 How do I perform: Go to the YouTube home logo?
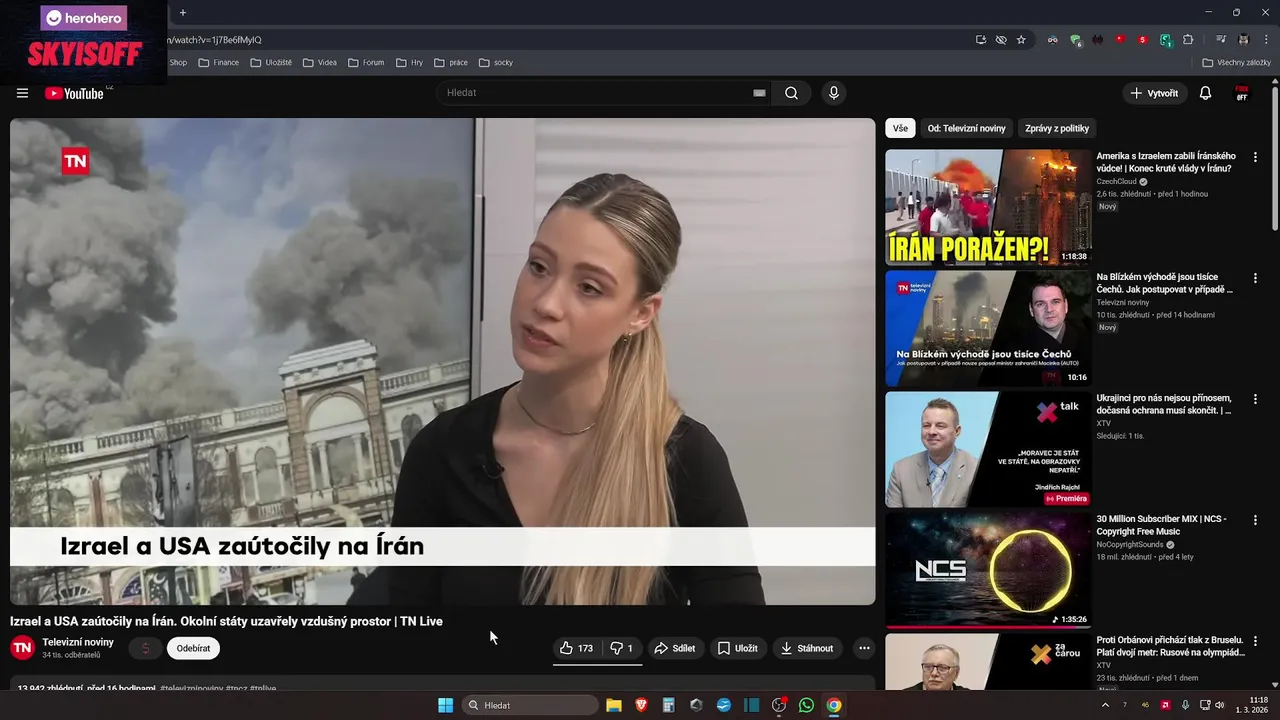coord(74,93)
